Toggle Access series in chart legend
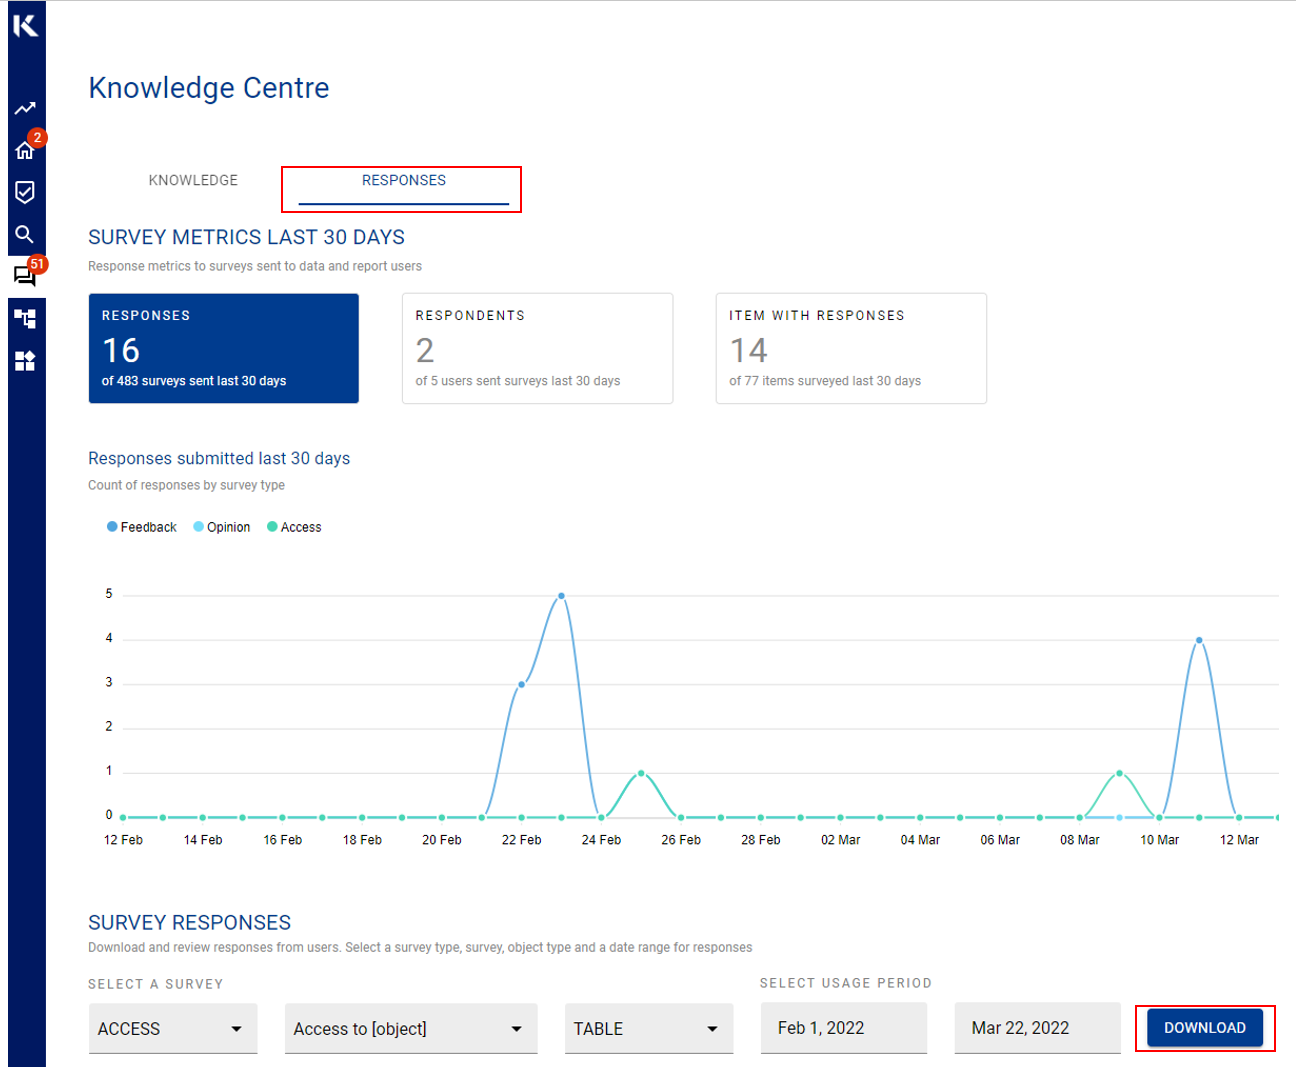The image size is (1296, 1067). [294, 527]
